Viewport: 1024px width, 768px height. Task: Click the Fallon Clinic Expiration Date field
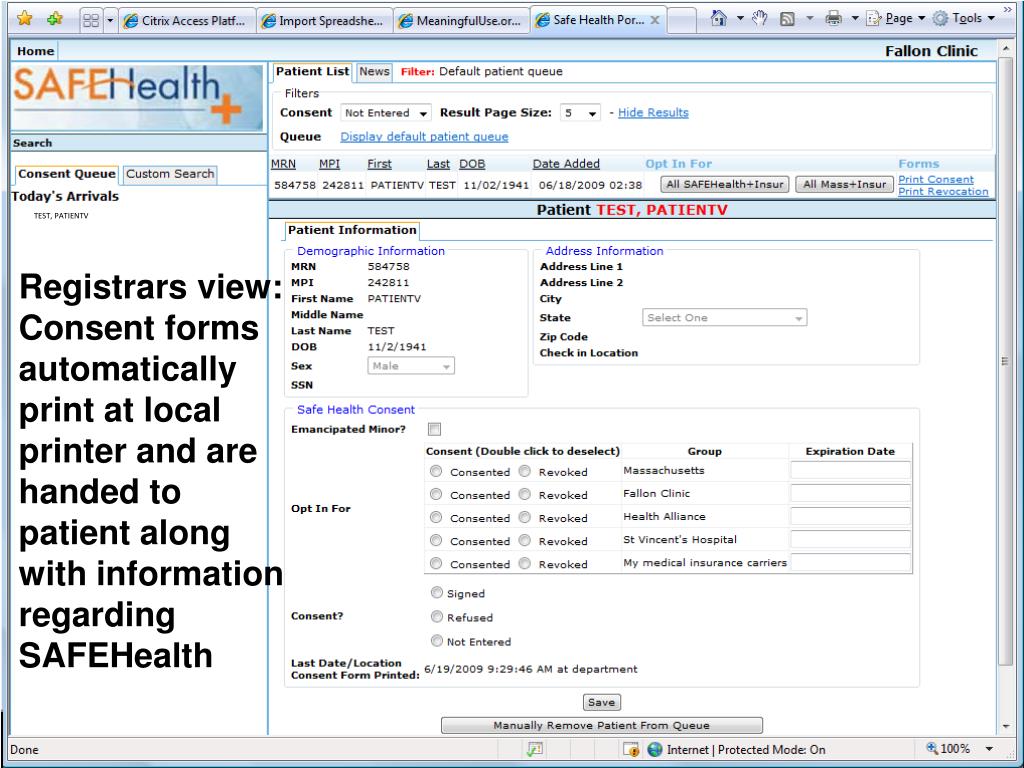click(850, 493)
